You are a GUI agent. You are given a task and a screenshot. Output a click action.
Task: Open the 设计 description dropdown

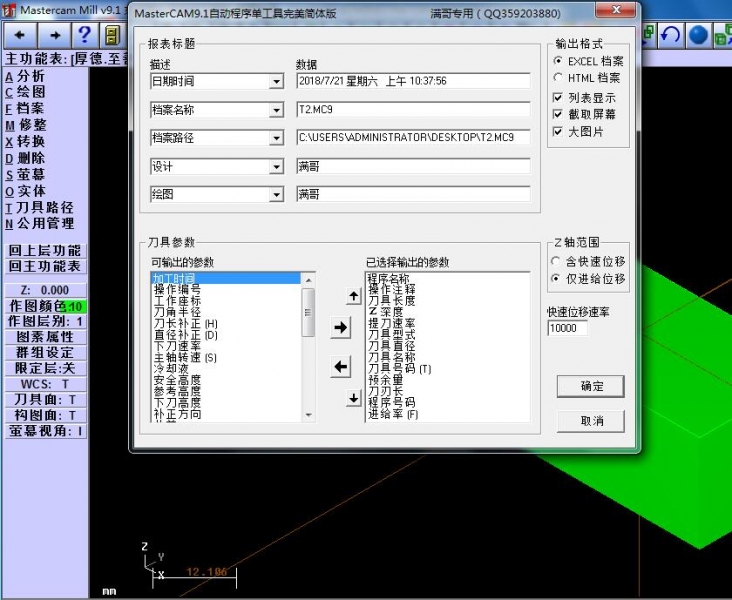276,167
